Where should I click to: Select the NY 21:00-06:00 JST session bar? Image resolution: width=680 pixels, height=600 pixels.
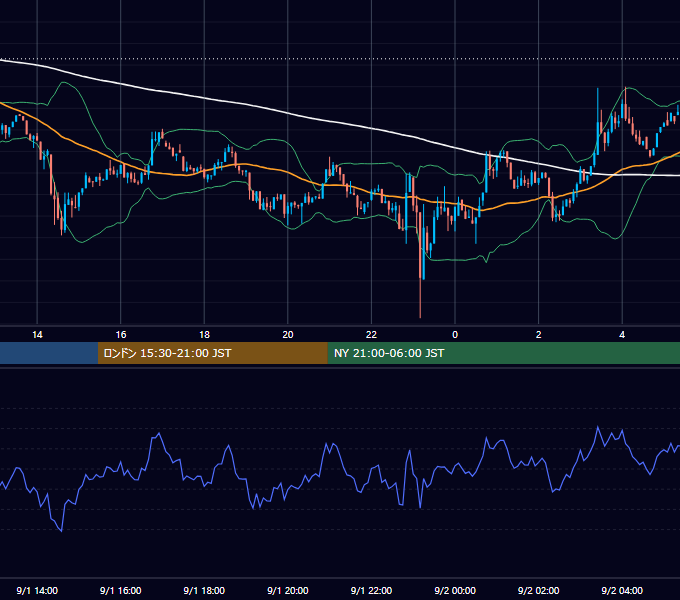point(503,353)
